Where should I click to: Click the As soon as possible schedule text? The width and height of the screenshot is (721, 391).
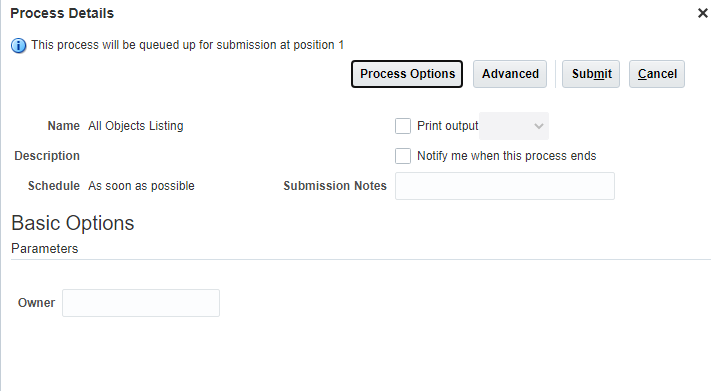pos(141,186)
